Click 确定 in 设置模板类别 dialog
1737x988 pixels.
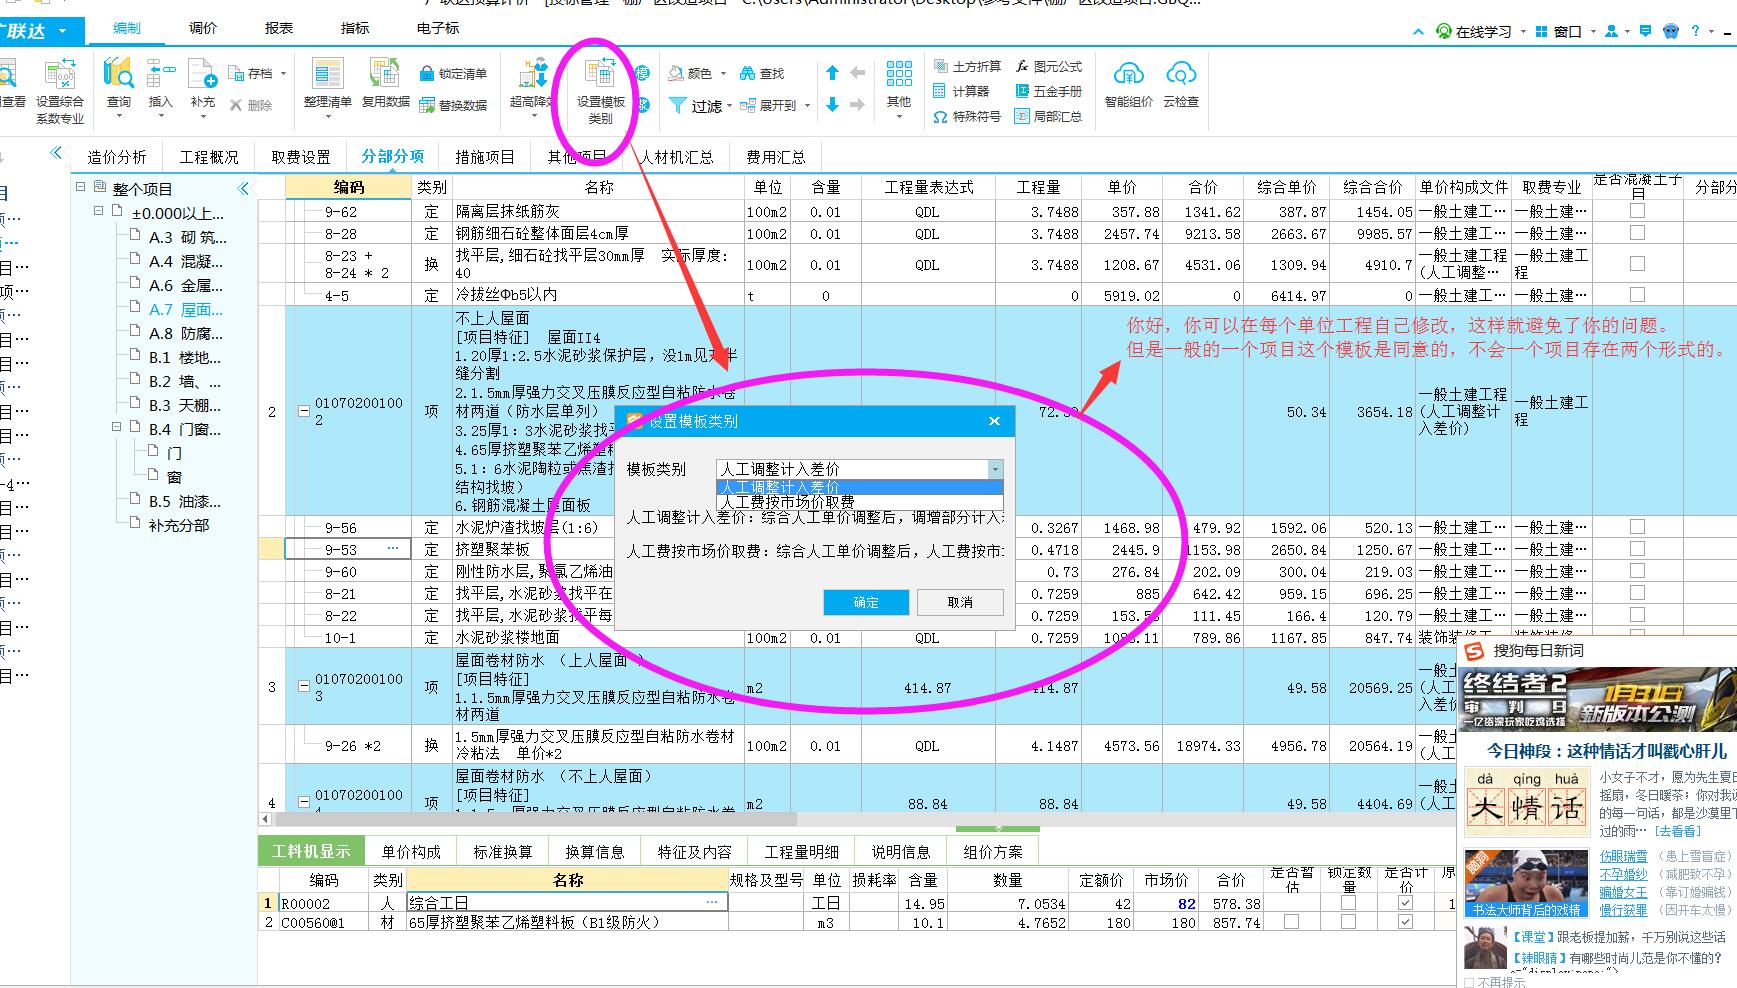click(866, 602)
